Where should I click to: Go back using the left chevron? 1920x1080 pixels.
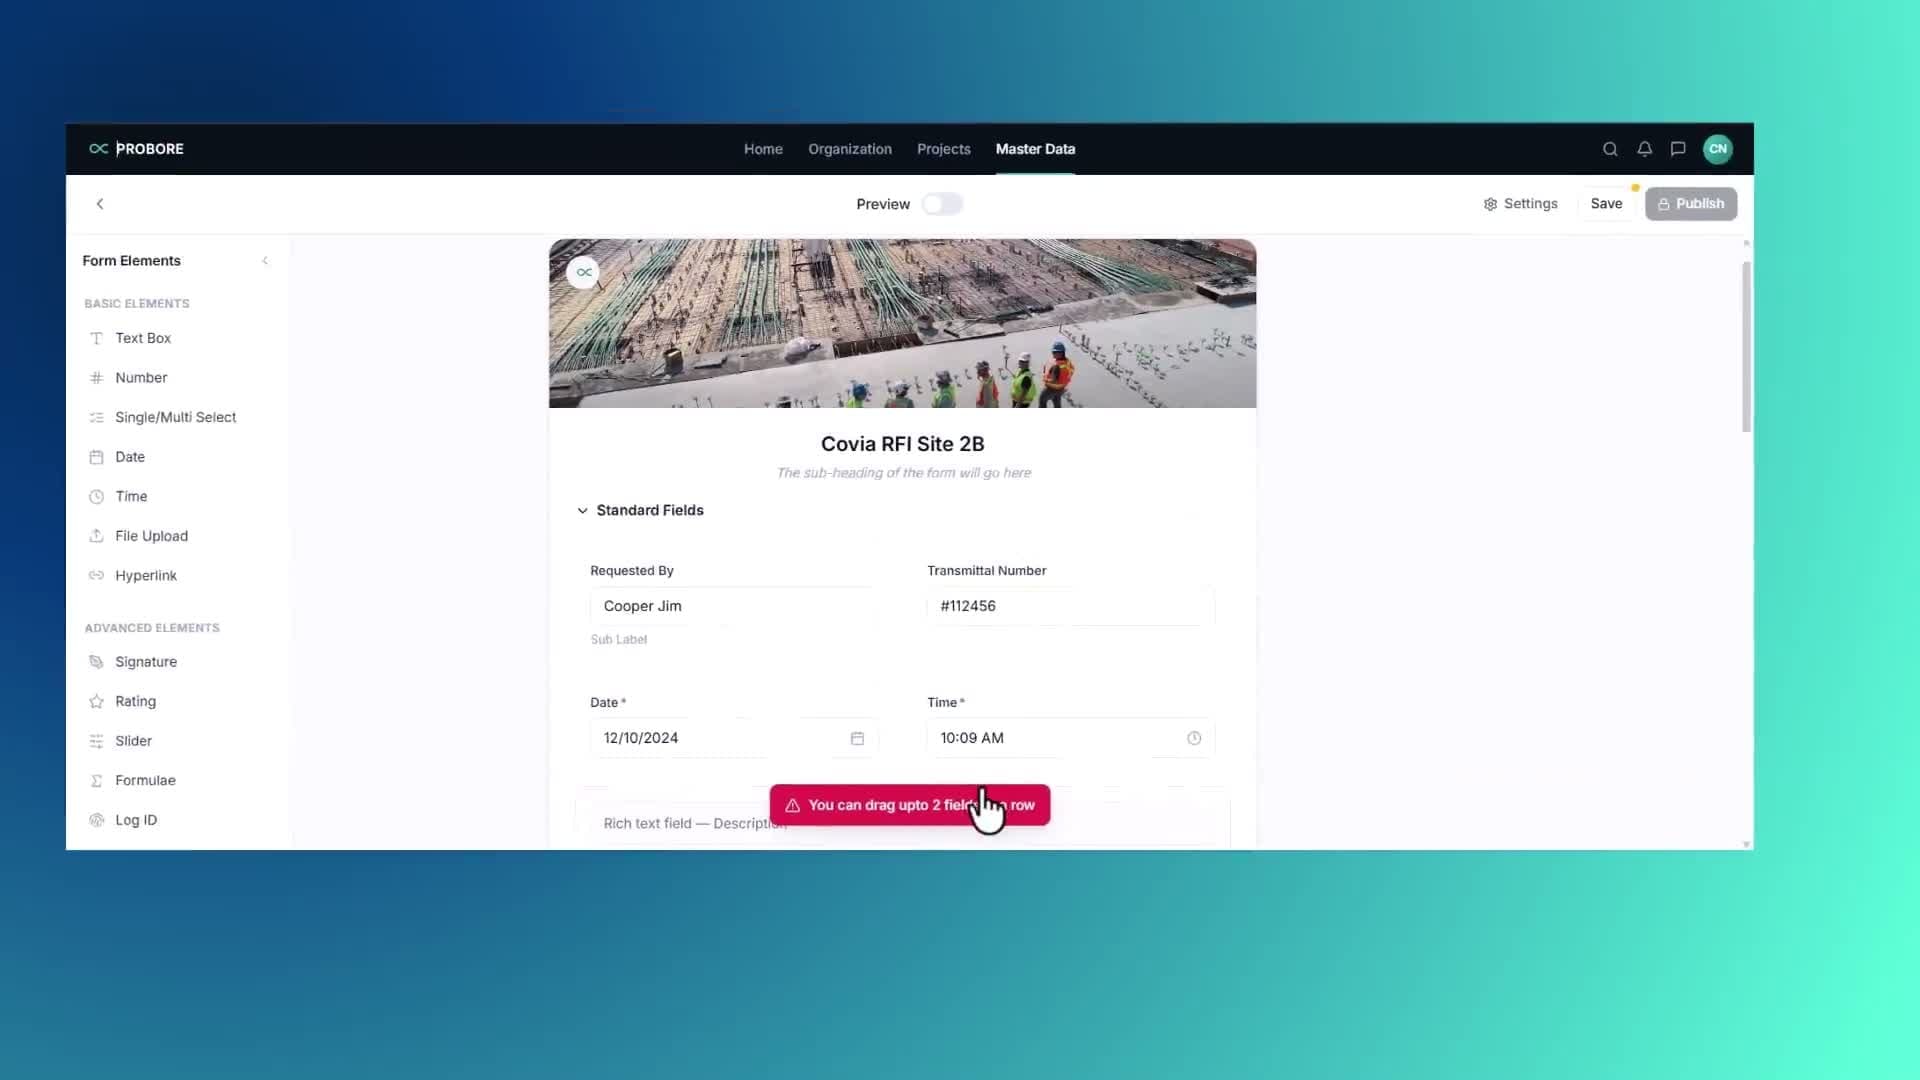(100, 204)
